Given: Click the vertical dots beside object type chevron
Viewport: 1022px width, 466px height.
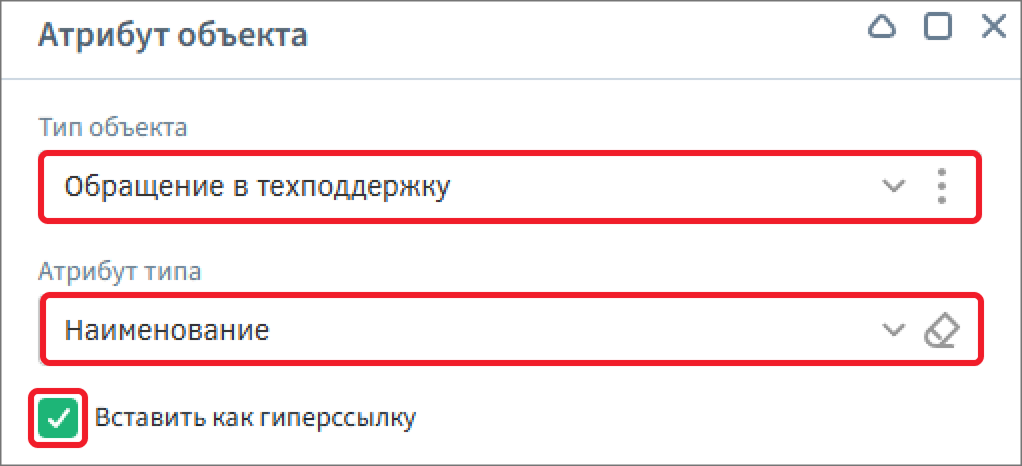Looking at the screenshot, I should click(x=941, y=186).
